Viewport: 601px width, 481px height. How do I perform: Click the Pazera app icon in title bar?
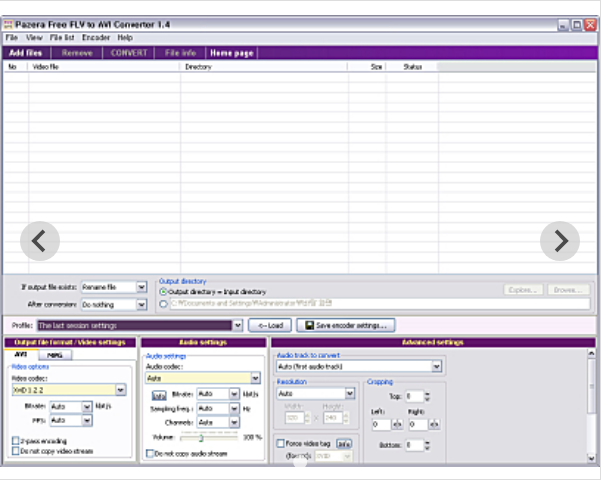(8, 25)
